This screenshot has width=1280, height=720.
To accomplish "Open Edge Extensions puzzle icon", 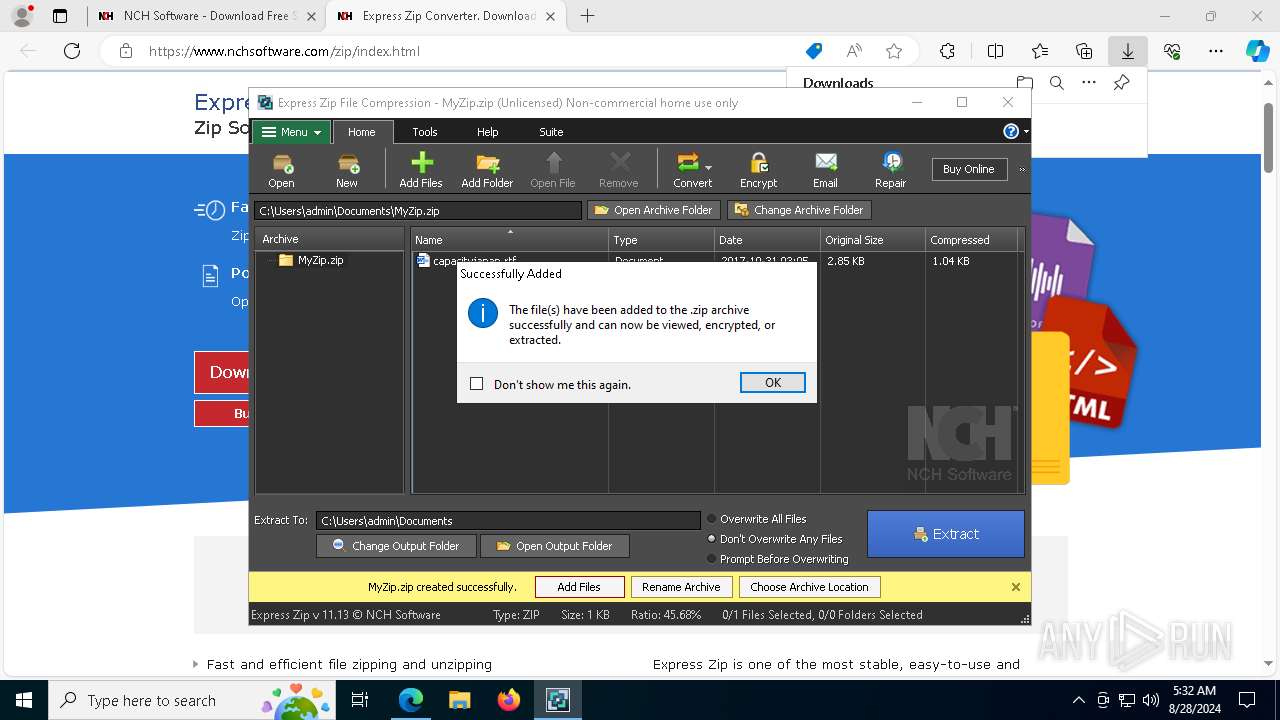I will (x=947, y=51).
